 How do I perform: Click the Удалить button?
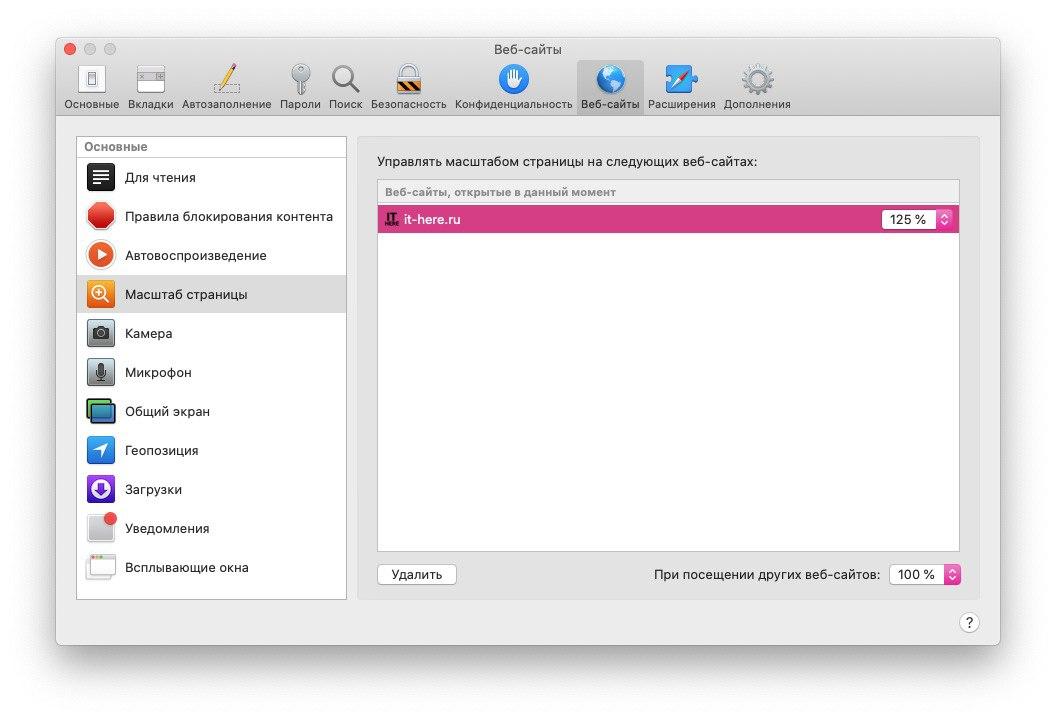pyautogui.click(x=416, y=575)
